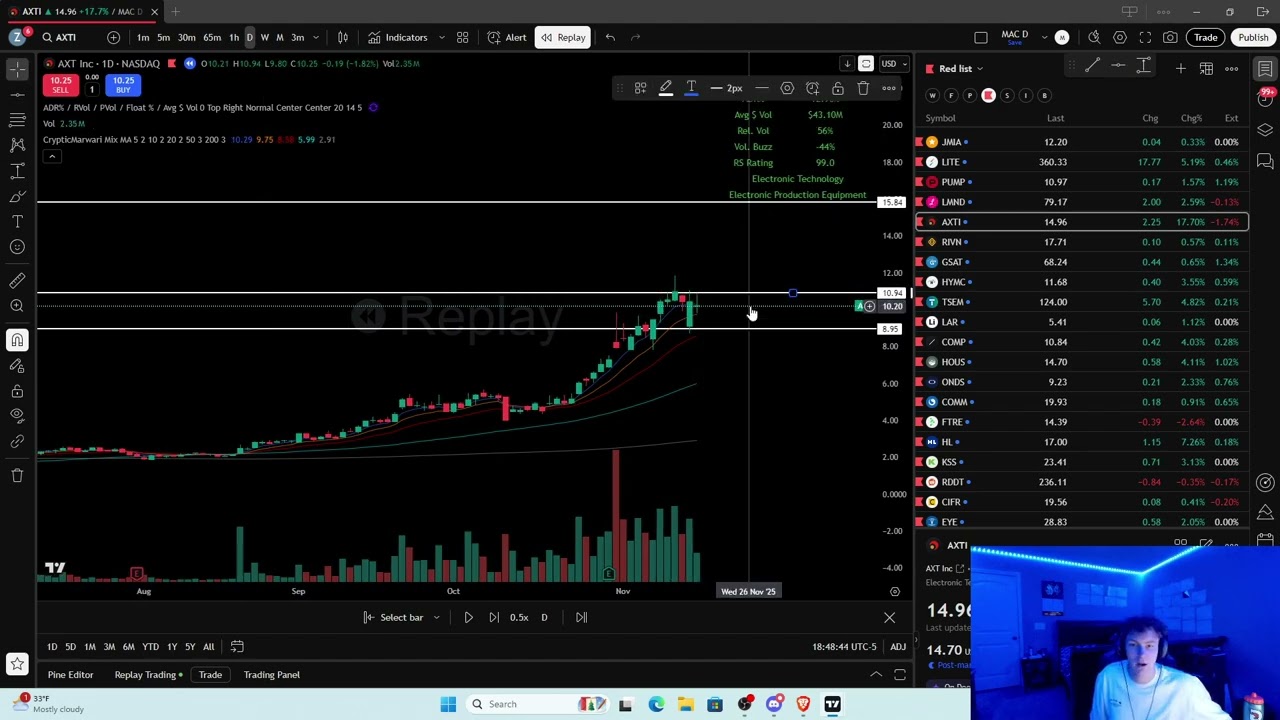Toggle the W filter circle in watchlist
Screen dimensions: 1280x720
point(932,95)
